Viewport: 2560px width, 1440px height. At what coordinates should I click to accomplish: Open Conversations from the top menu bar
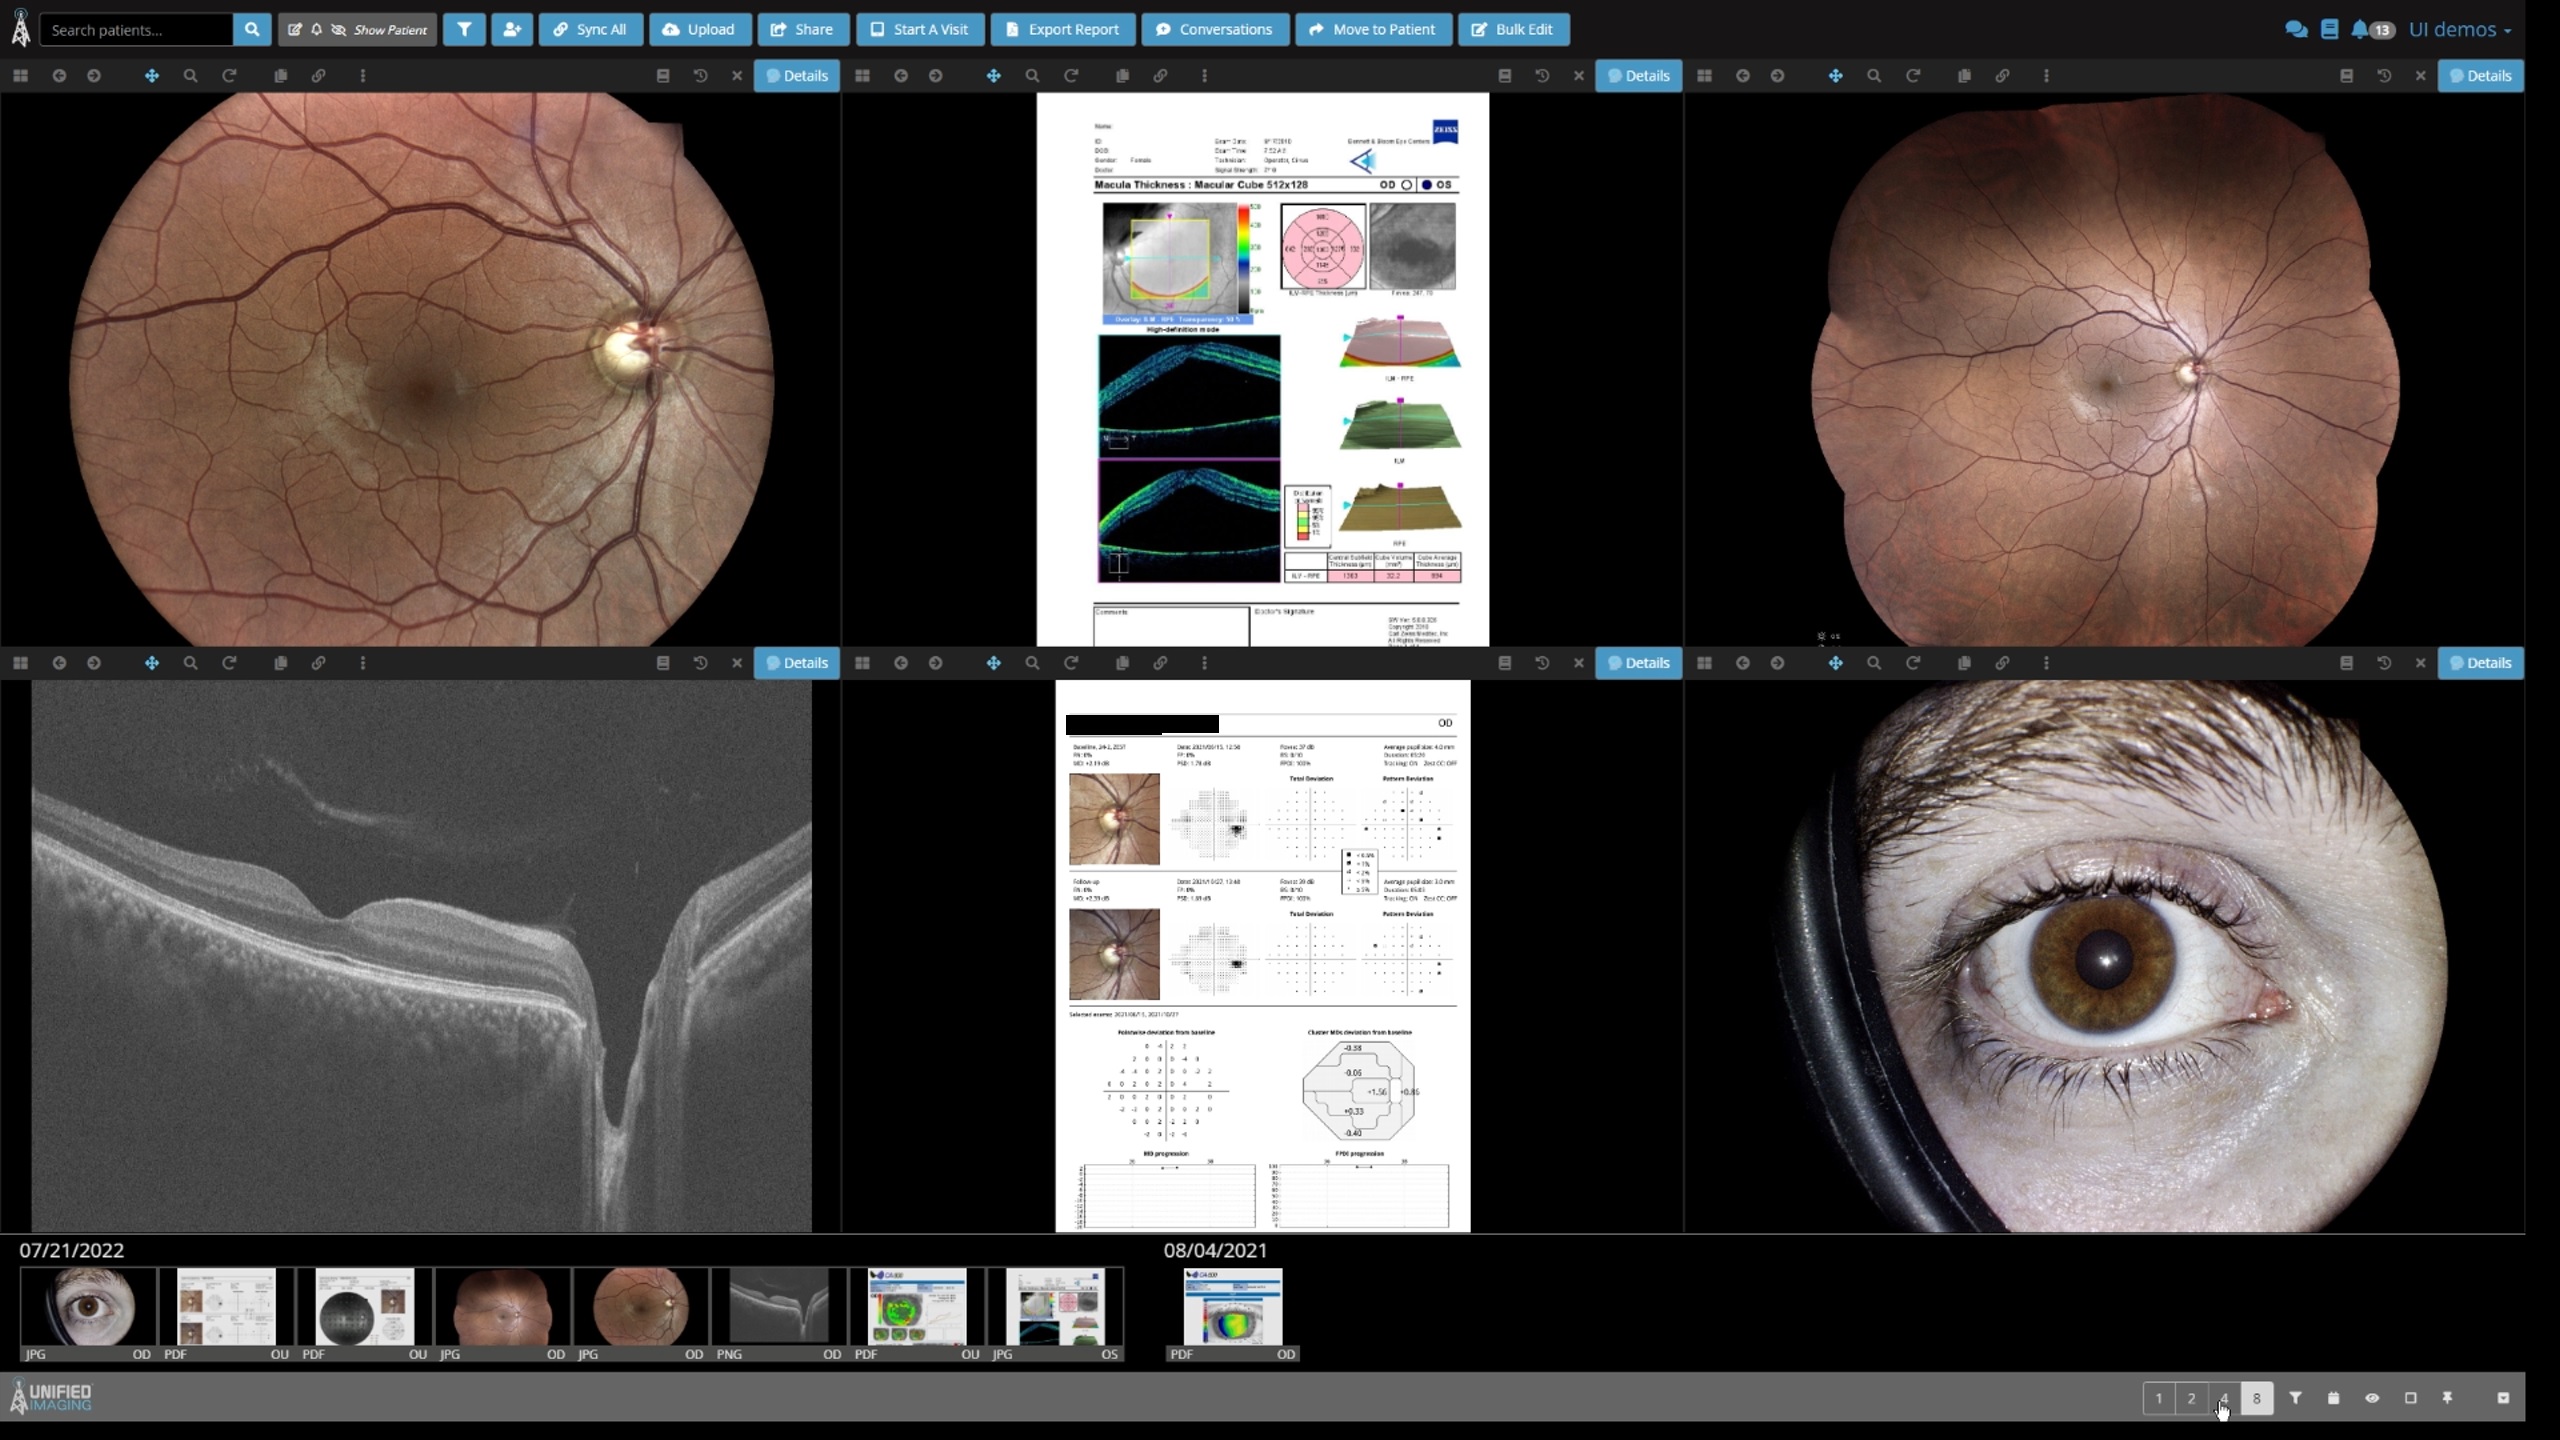pos(1214,29)
